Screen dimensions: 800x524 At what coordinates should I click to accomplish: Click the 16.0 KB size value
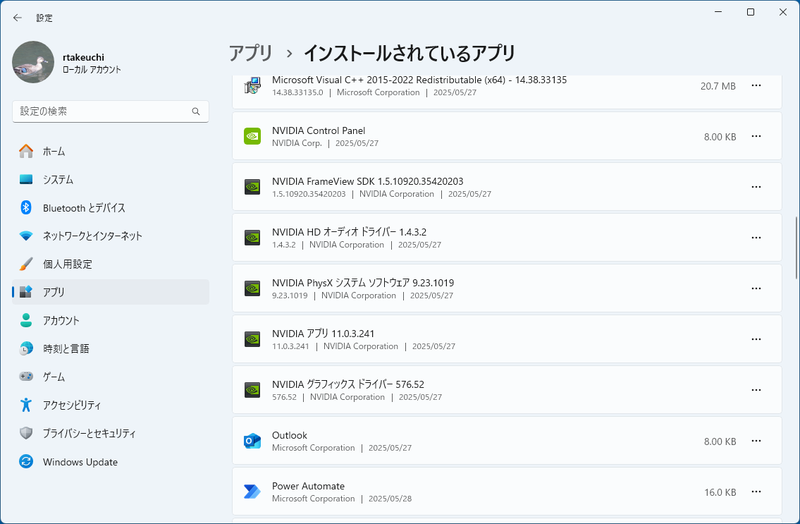pos(720,492)
